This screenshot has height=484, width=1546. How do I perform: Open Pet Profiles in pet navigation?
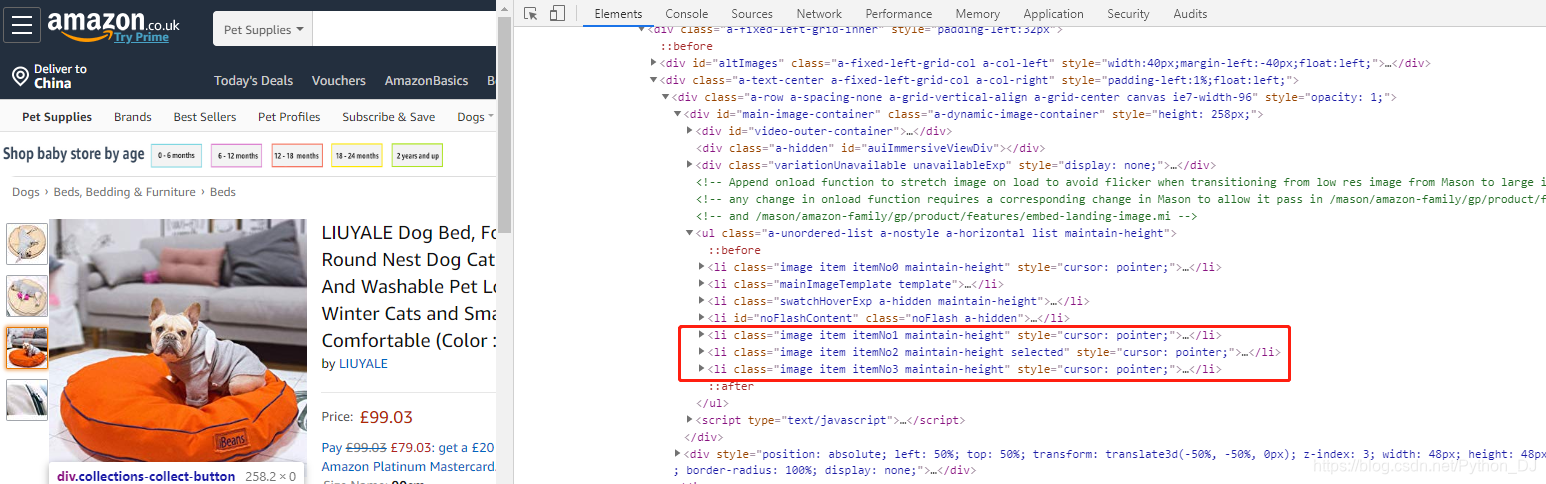point(289,117)
